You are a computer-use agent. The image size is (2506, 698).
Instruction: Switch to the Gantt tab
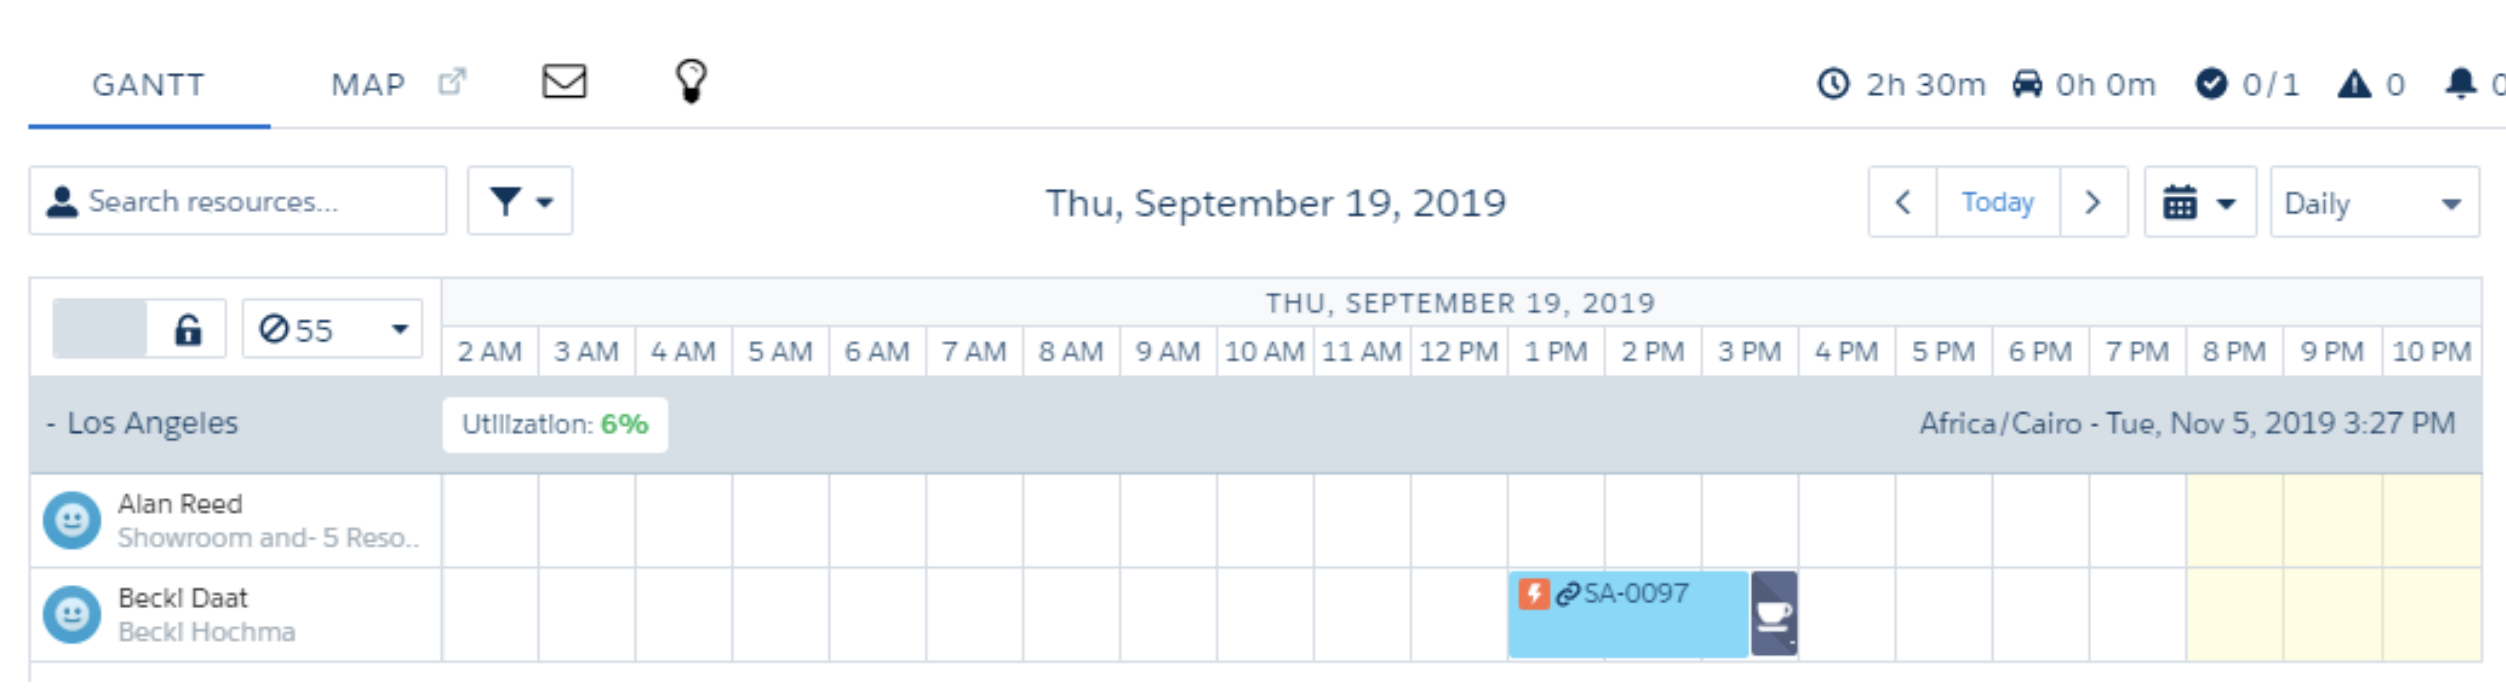[148, 85]
